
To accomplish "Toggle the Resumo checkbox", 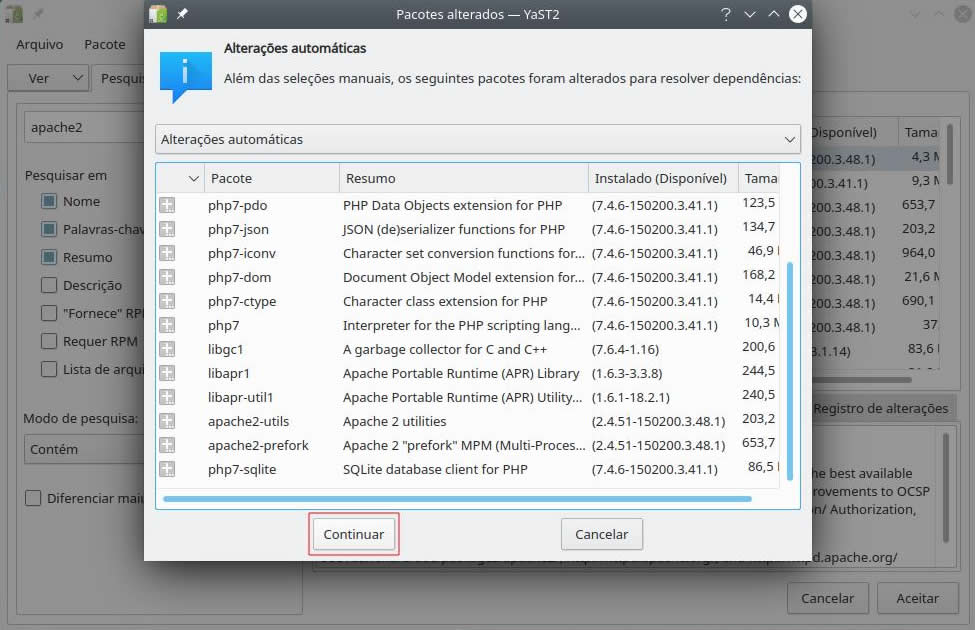I will tap(49, 257).
